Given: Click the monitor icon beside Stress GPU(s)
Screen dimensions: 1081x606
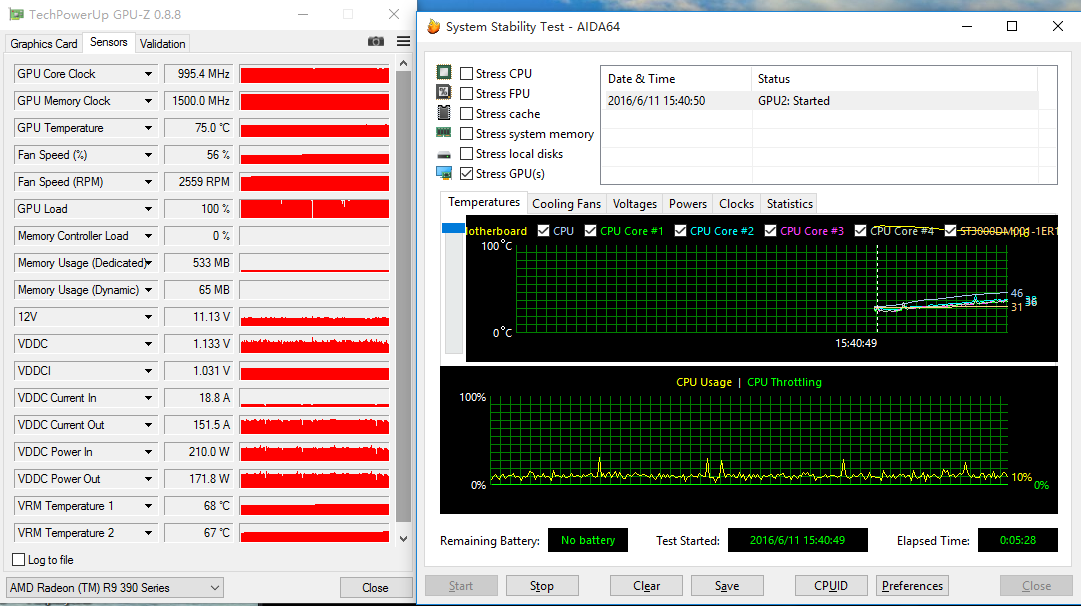Looking at the screenshot, I should [444, 173].
